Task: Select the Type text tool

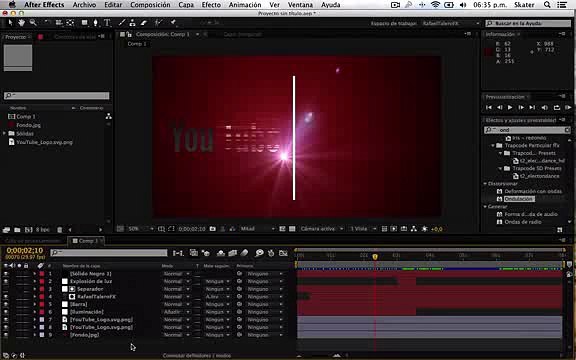Action: click(107, 23)
